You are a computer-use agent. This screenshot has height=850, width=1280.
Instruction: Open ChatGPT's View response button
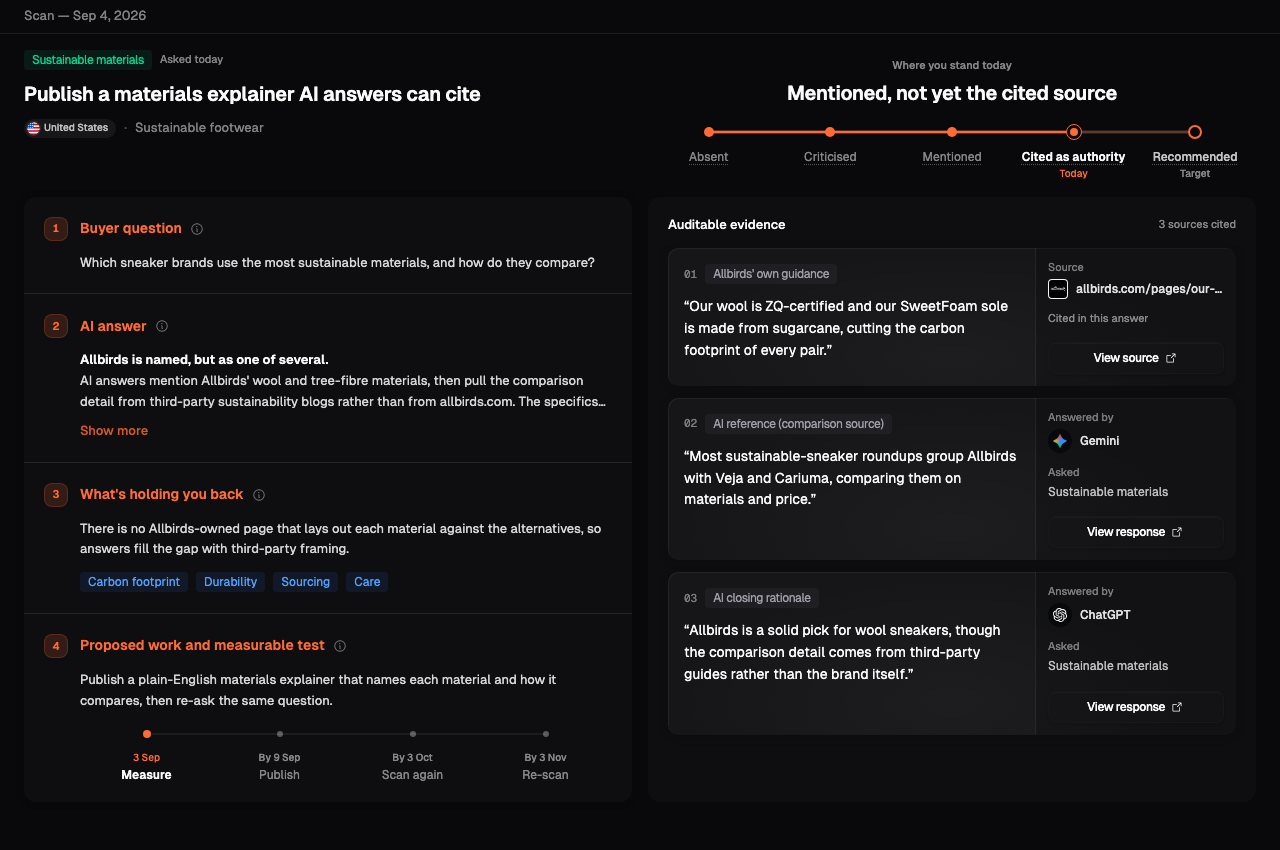point(1135,707)
